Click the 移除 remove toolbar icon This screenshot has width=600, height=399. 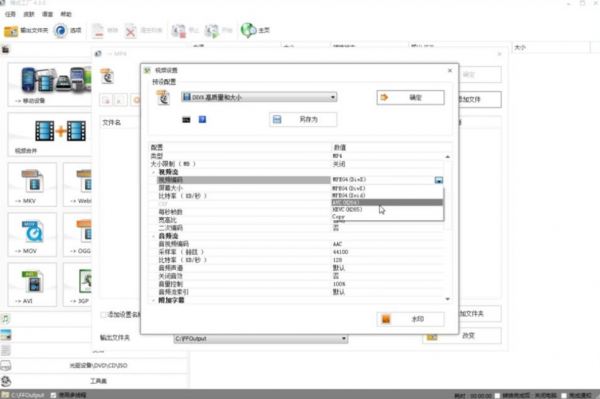98,31
